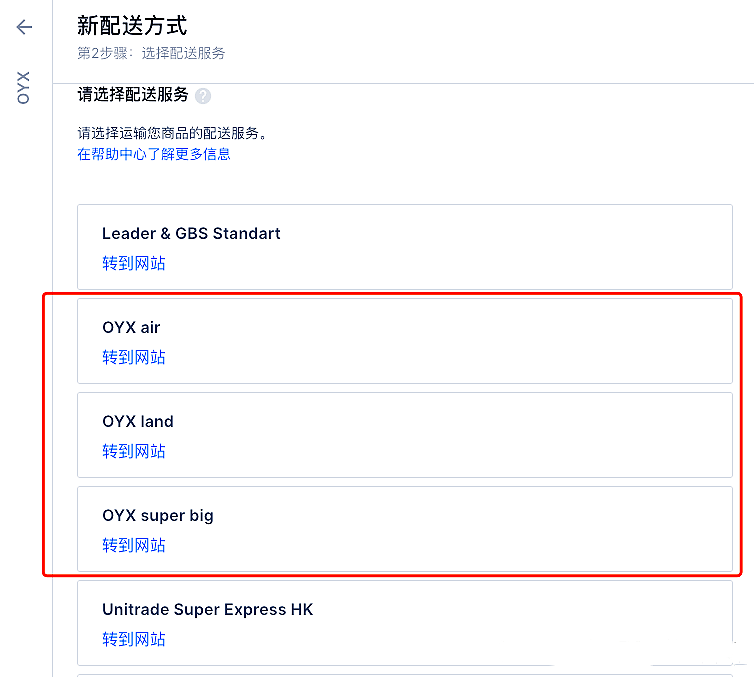Open the 在帮助中心了解更多信息 link
754x677 pixels.
154,154
